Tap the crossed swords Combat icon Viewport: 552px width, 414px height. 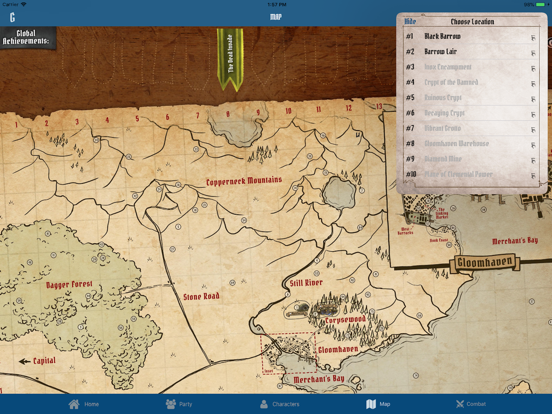tap(460, 404)
